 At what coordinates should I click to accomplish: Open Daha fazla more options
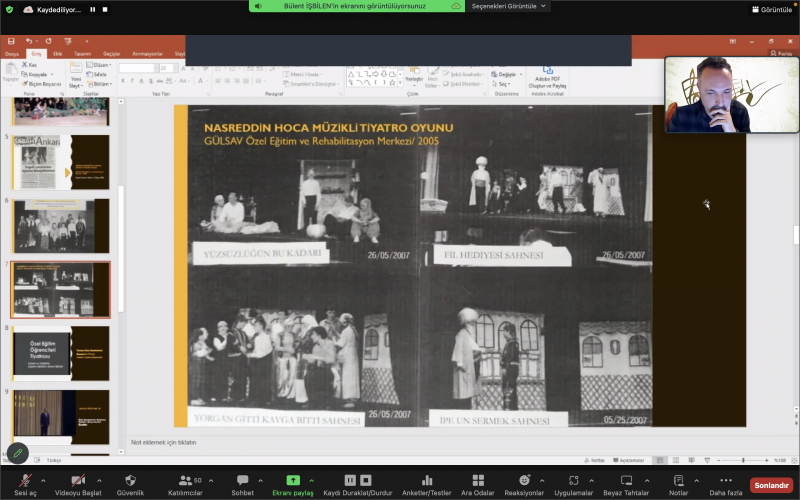726,485
